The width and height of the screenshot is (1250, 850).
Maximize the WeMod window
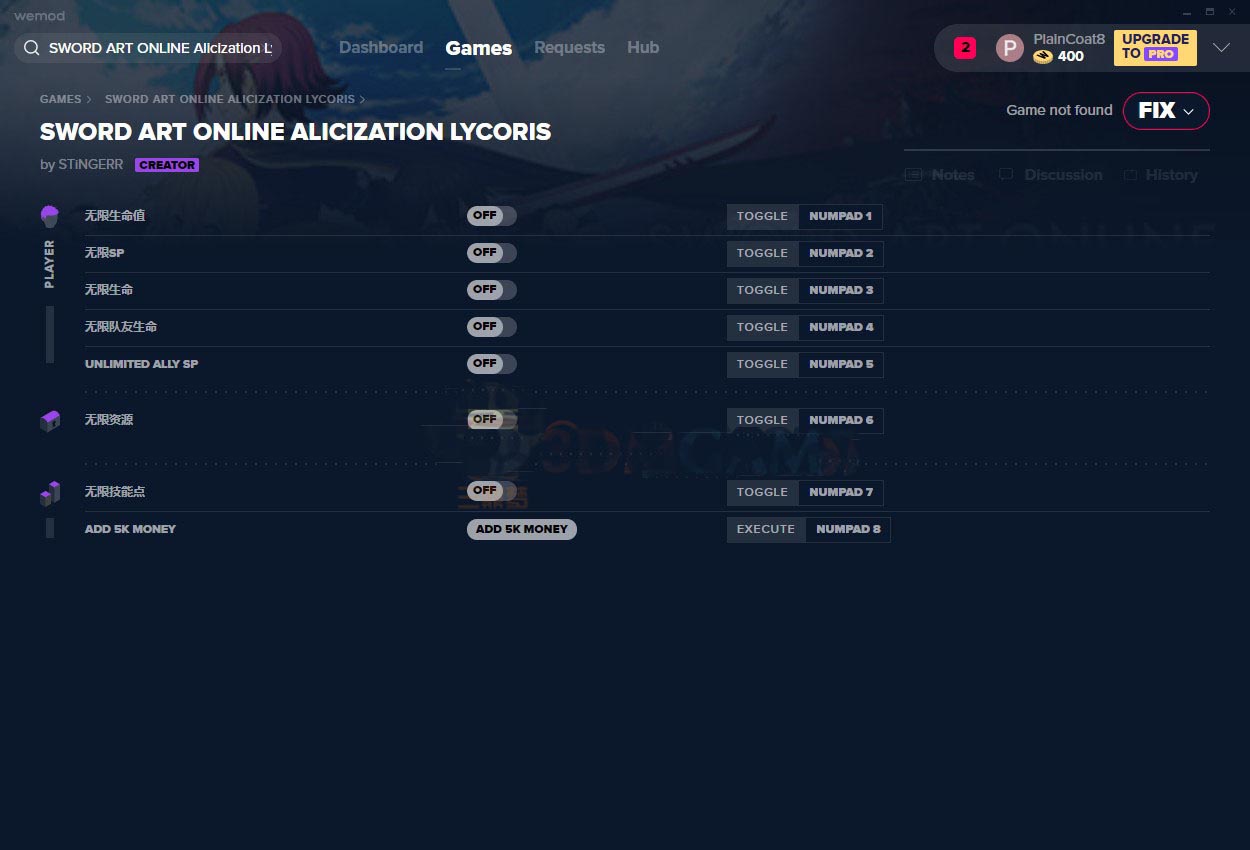(1210, 12)
